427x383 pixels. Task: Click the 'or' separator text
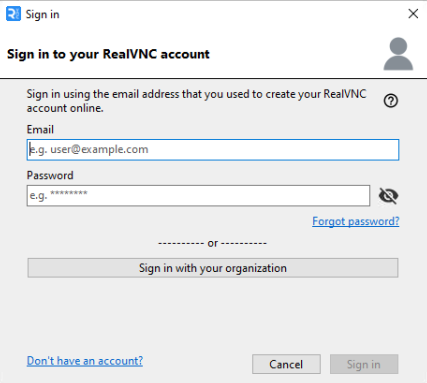point(213,243)
